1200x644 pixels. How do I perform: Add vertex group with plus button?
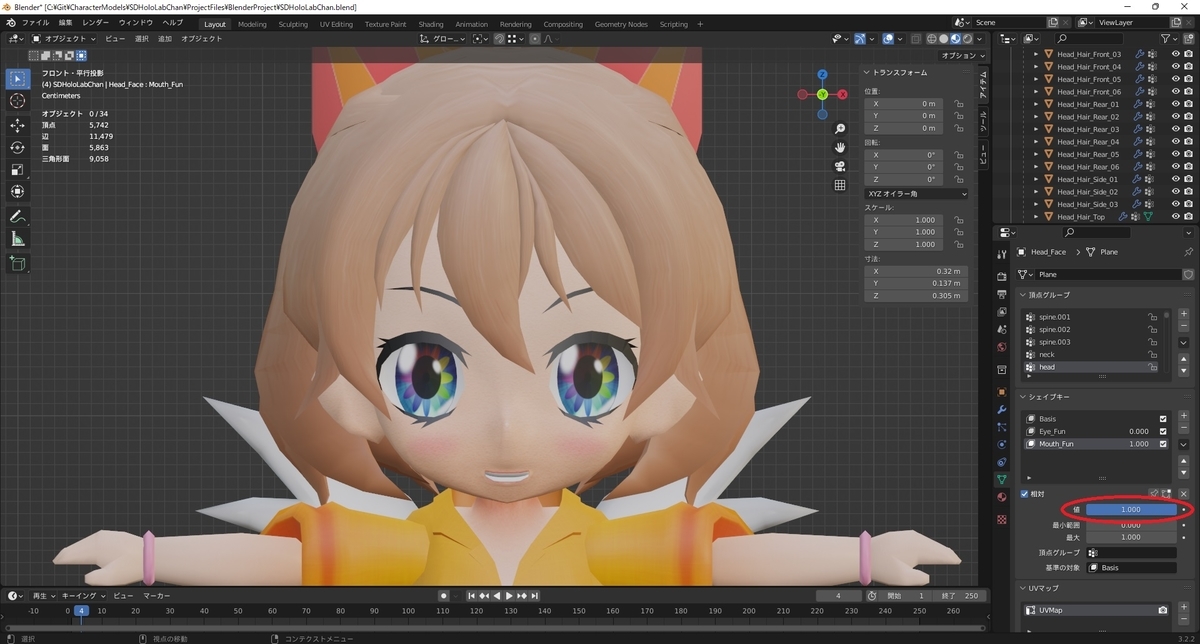[1184, 314]
